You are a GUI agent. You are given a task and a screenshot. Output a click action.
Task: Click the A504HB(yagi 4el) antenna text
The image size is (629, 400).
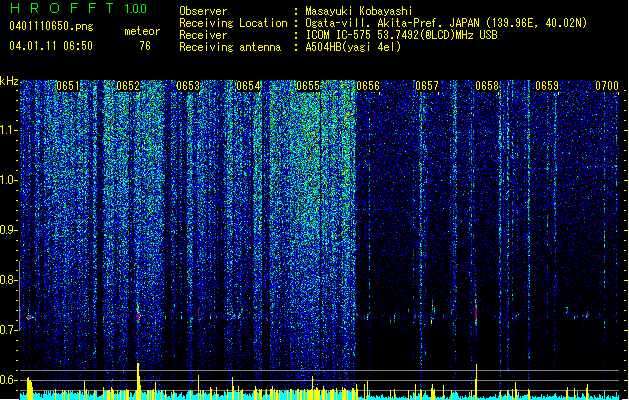pos(353,47)
